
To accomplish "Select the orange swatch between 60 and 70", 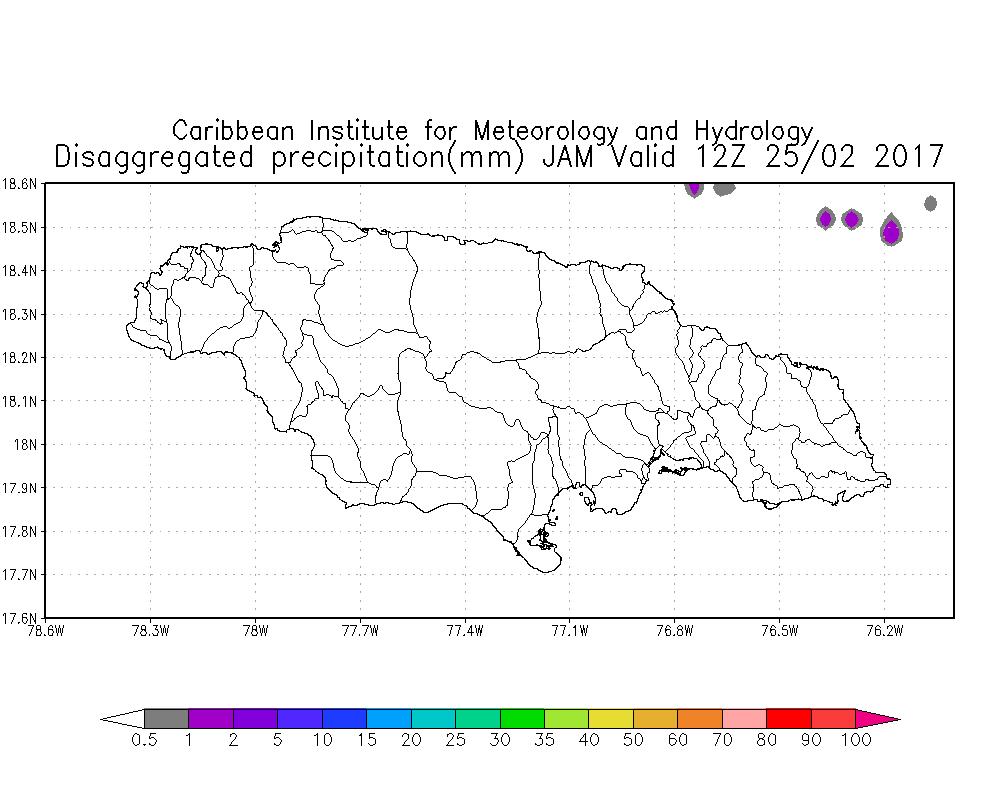I will pos(700,718).
